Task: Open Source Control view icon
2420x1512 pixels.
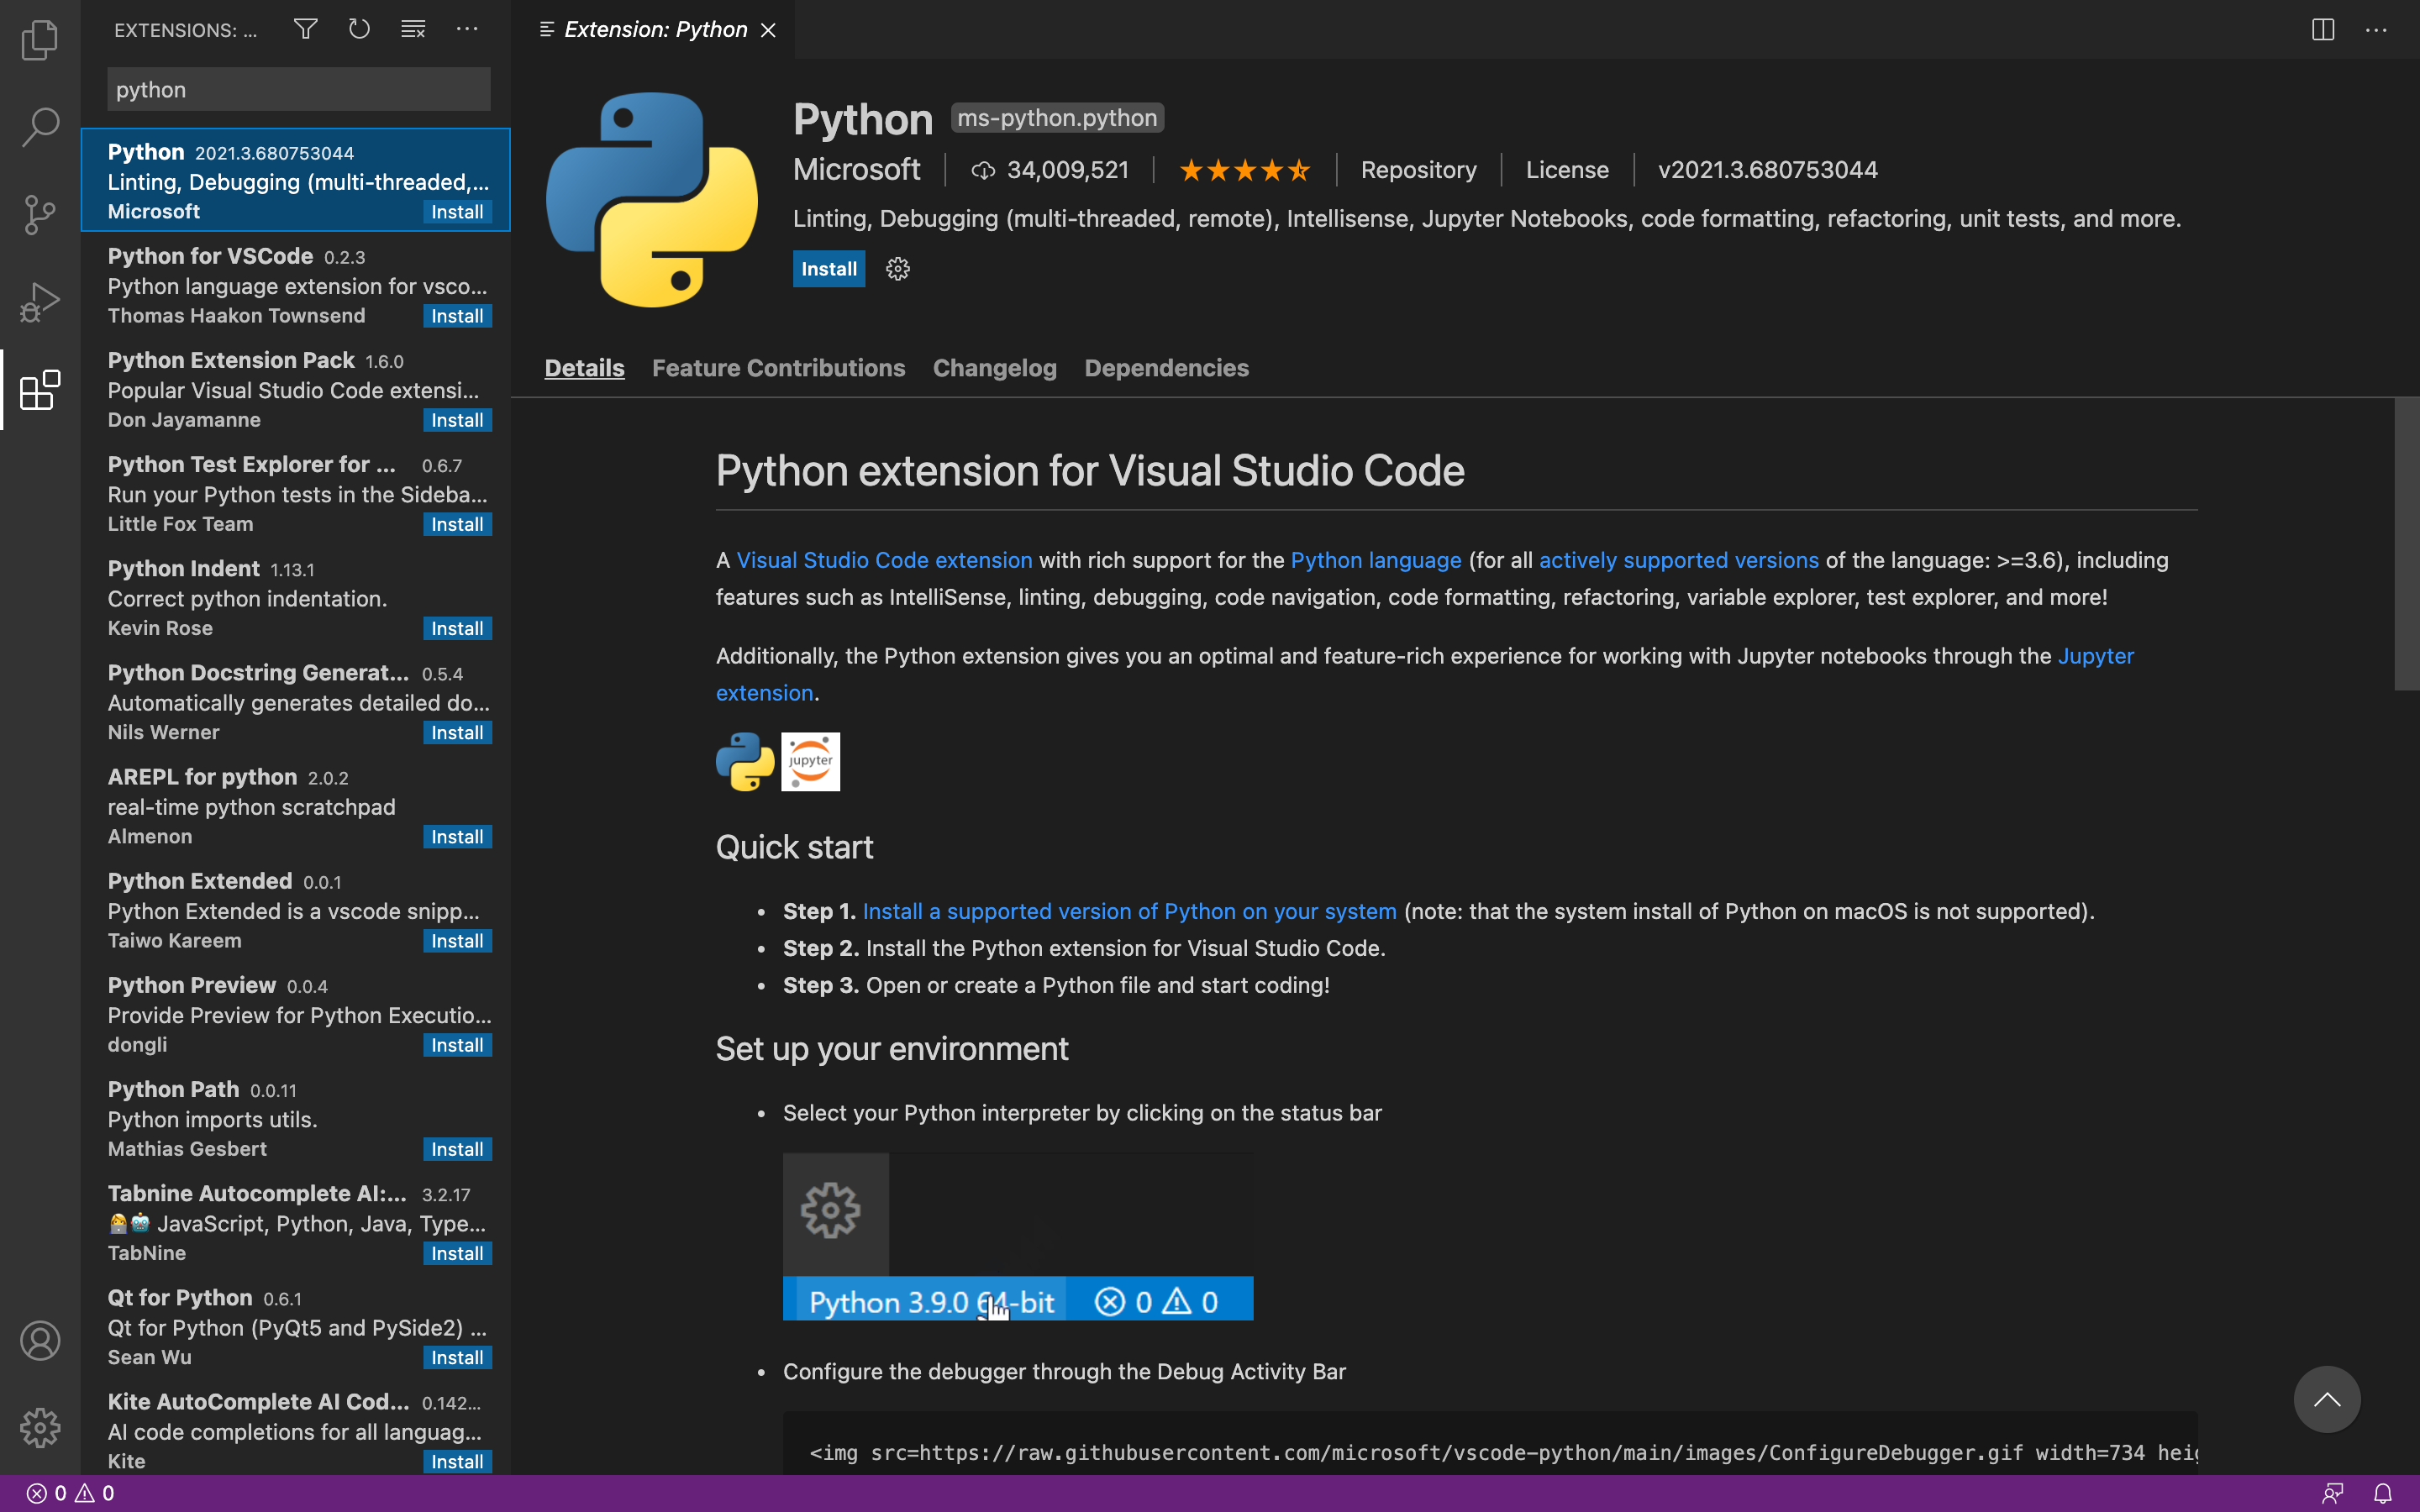Action: pyautogui.click(x=40, y=214)
